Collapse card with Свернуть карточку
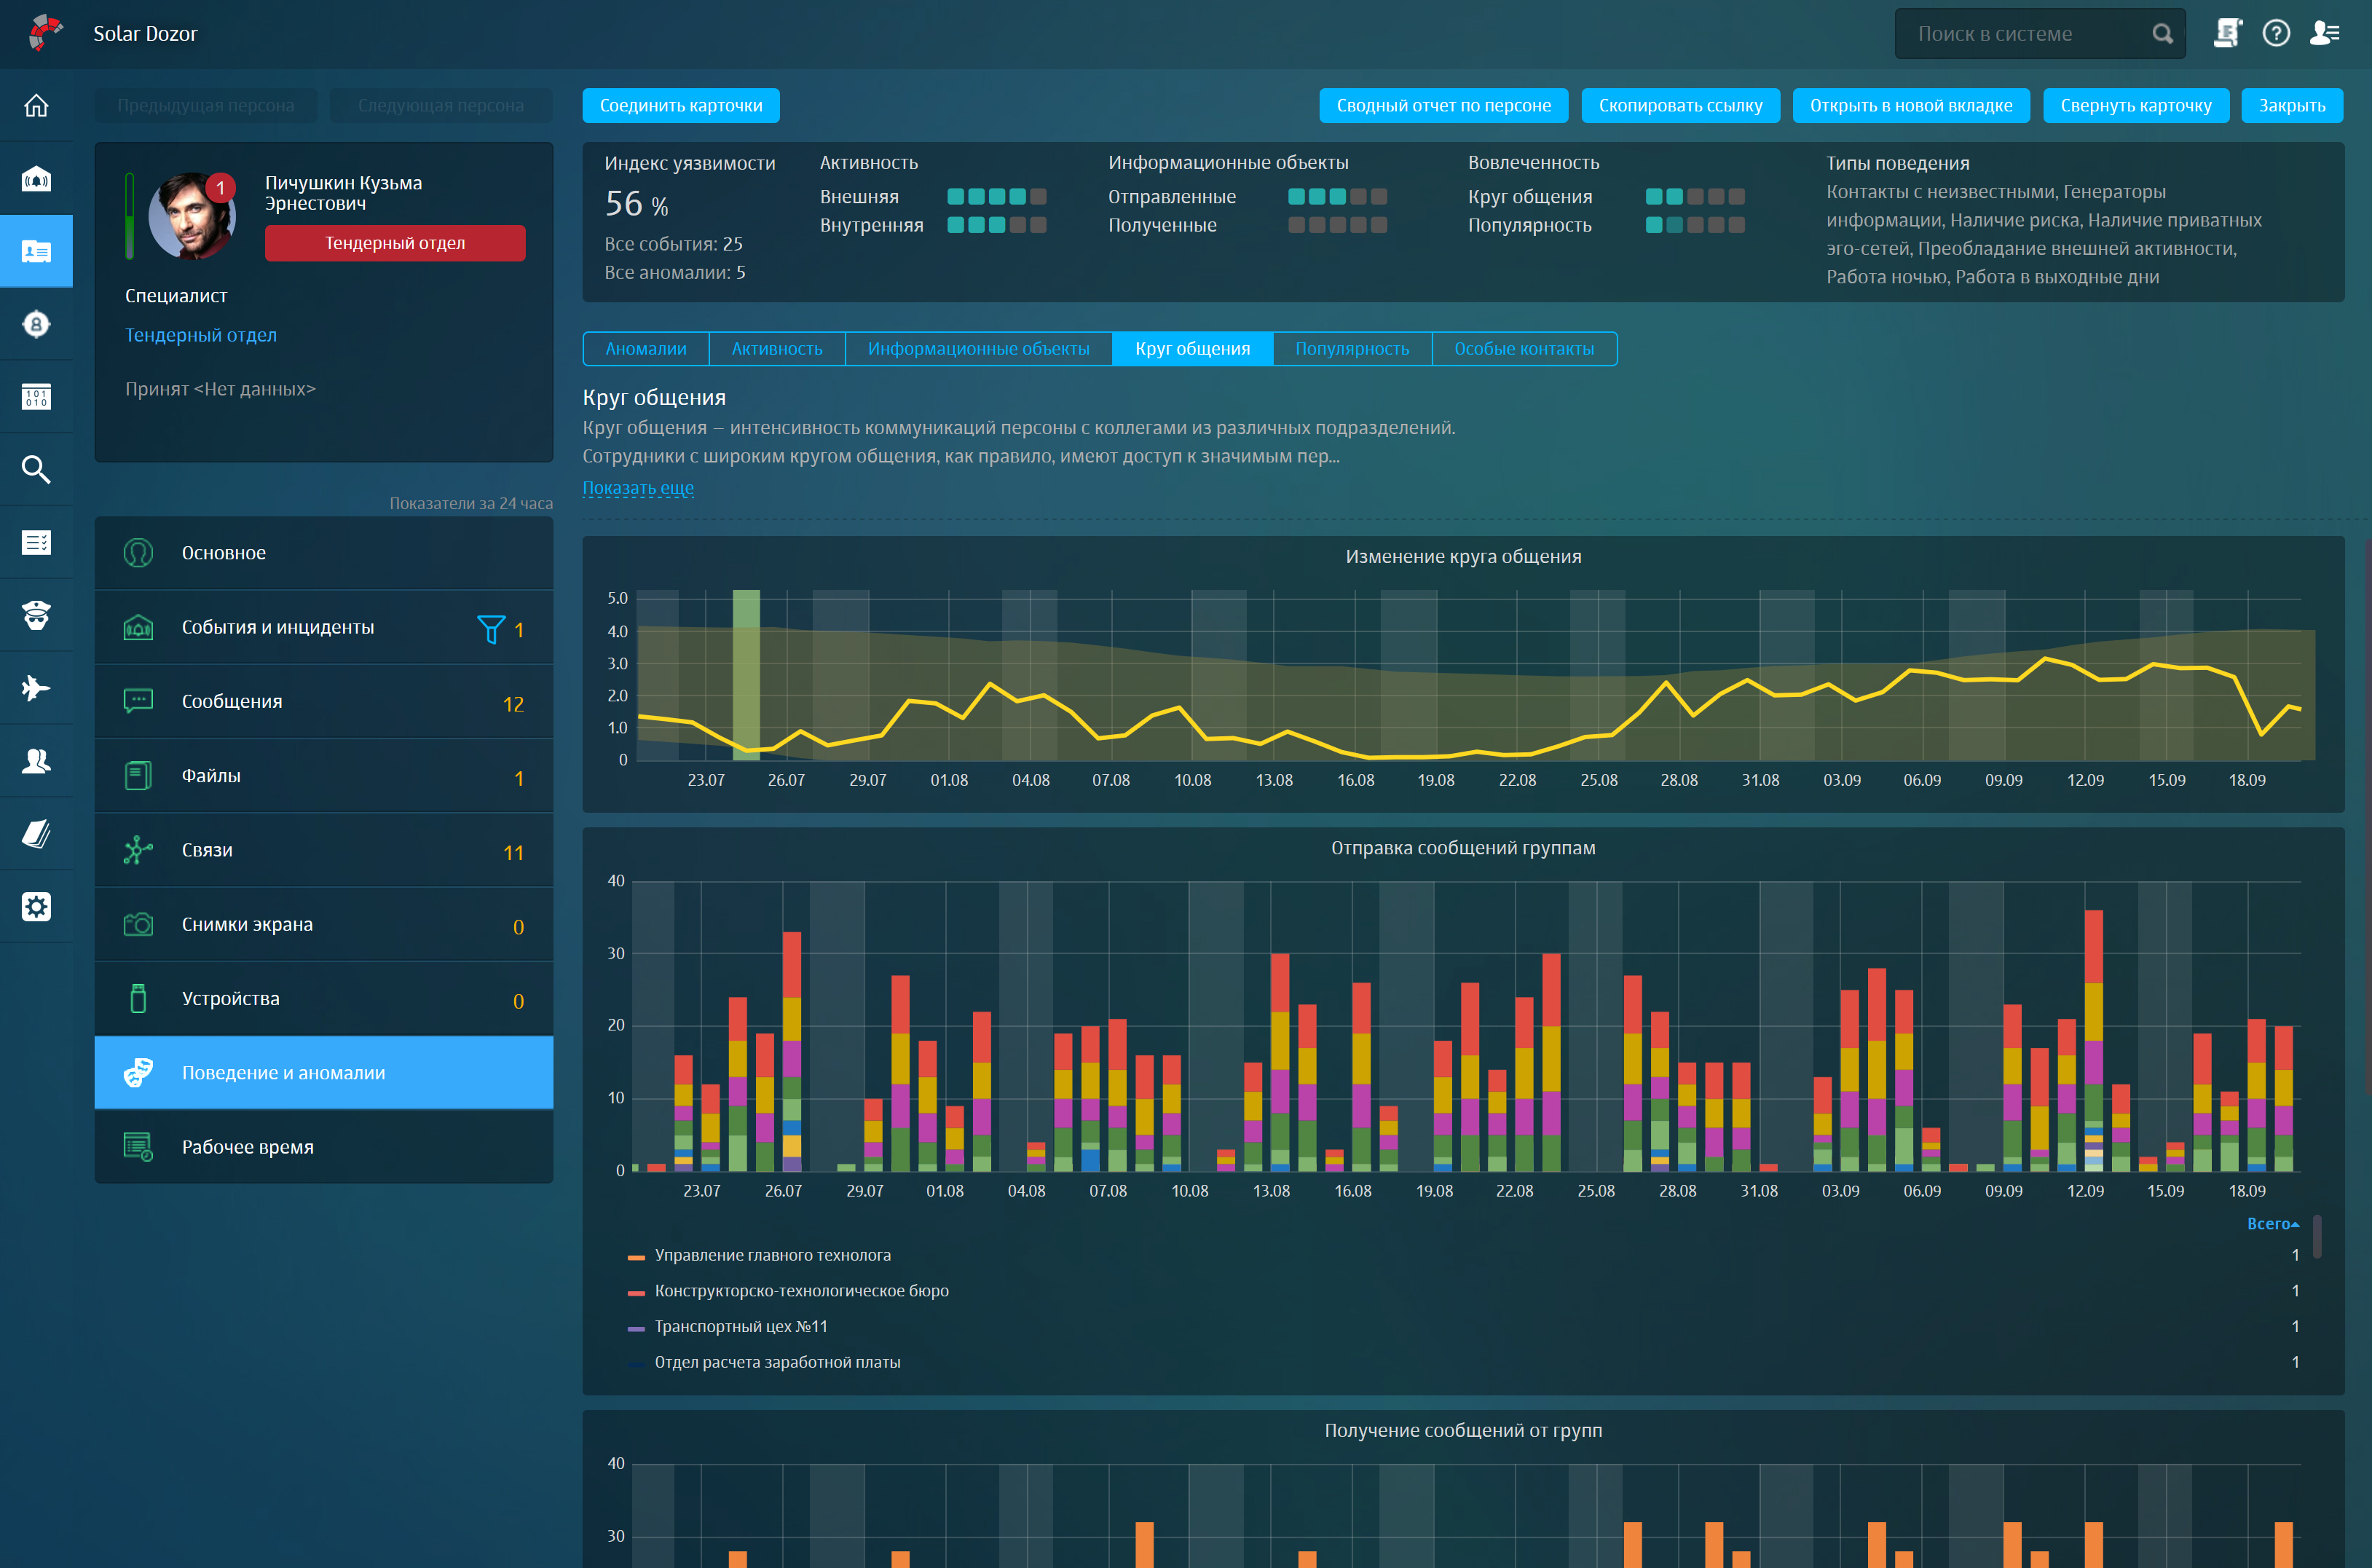The width and height of the screenshot is (2372, 1568). pyautogui.click(x=2135, y=106)
